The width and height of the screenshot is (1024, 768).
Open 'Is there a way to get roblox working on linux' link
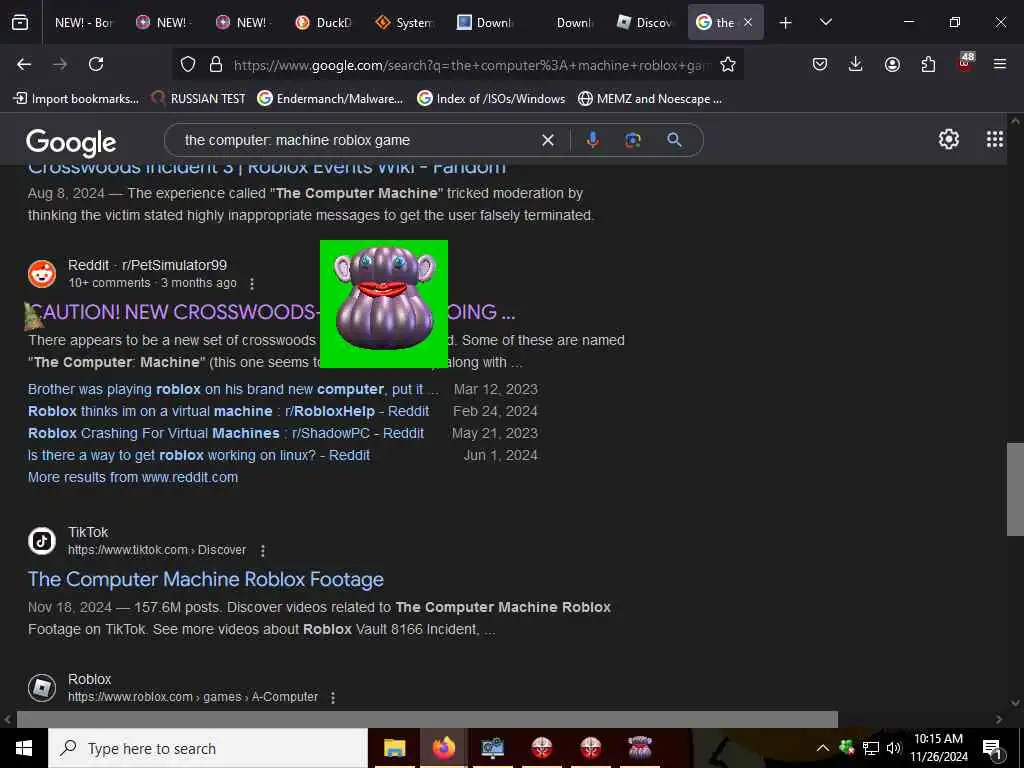(199, 455)
